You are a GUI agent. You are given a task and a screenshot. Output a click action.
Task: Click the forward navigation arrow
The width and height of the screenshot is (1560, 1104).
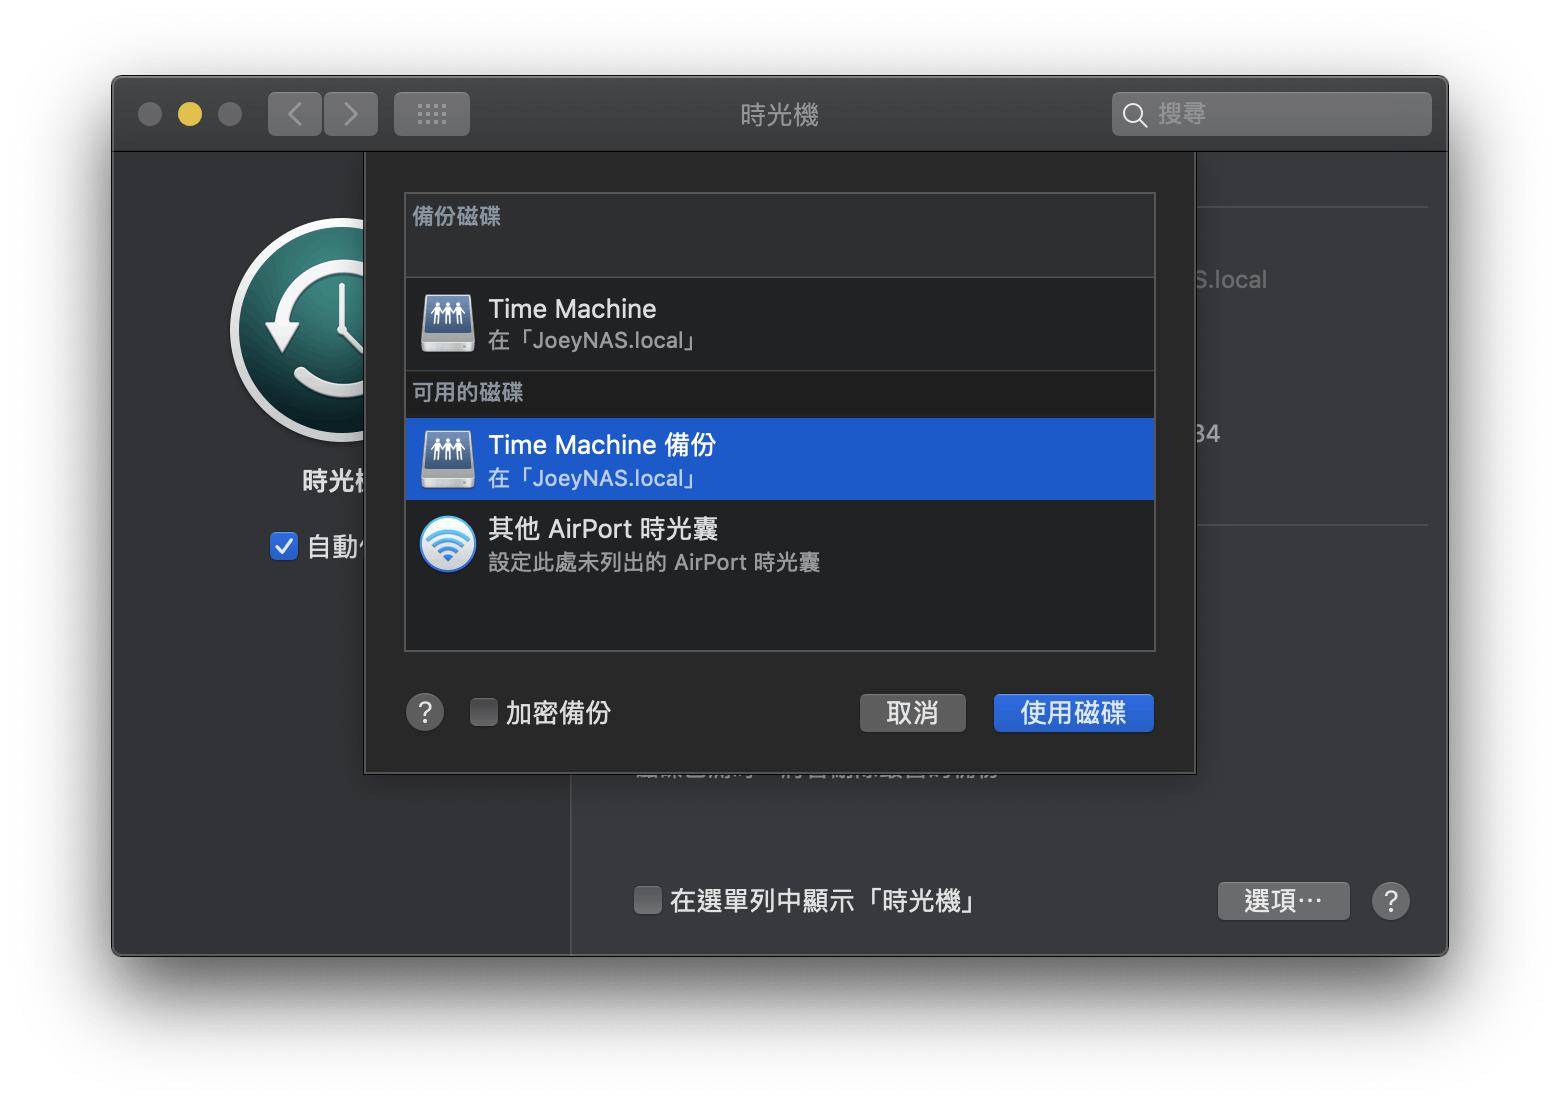point(351,114)
